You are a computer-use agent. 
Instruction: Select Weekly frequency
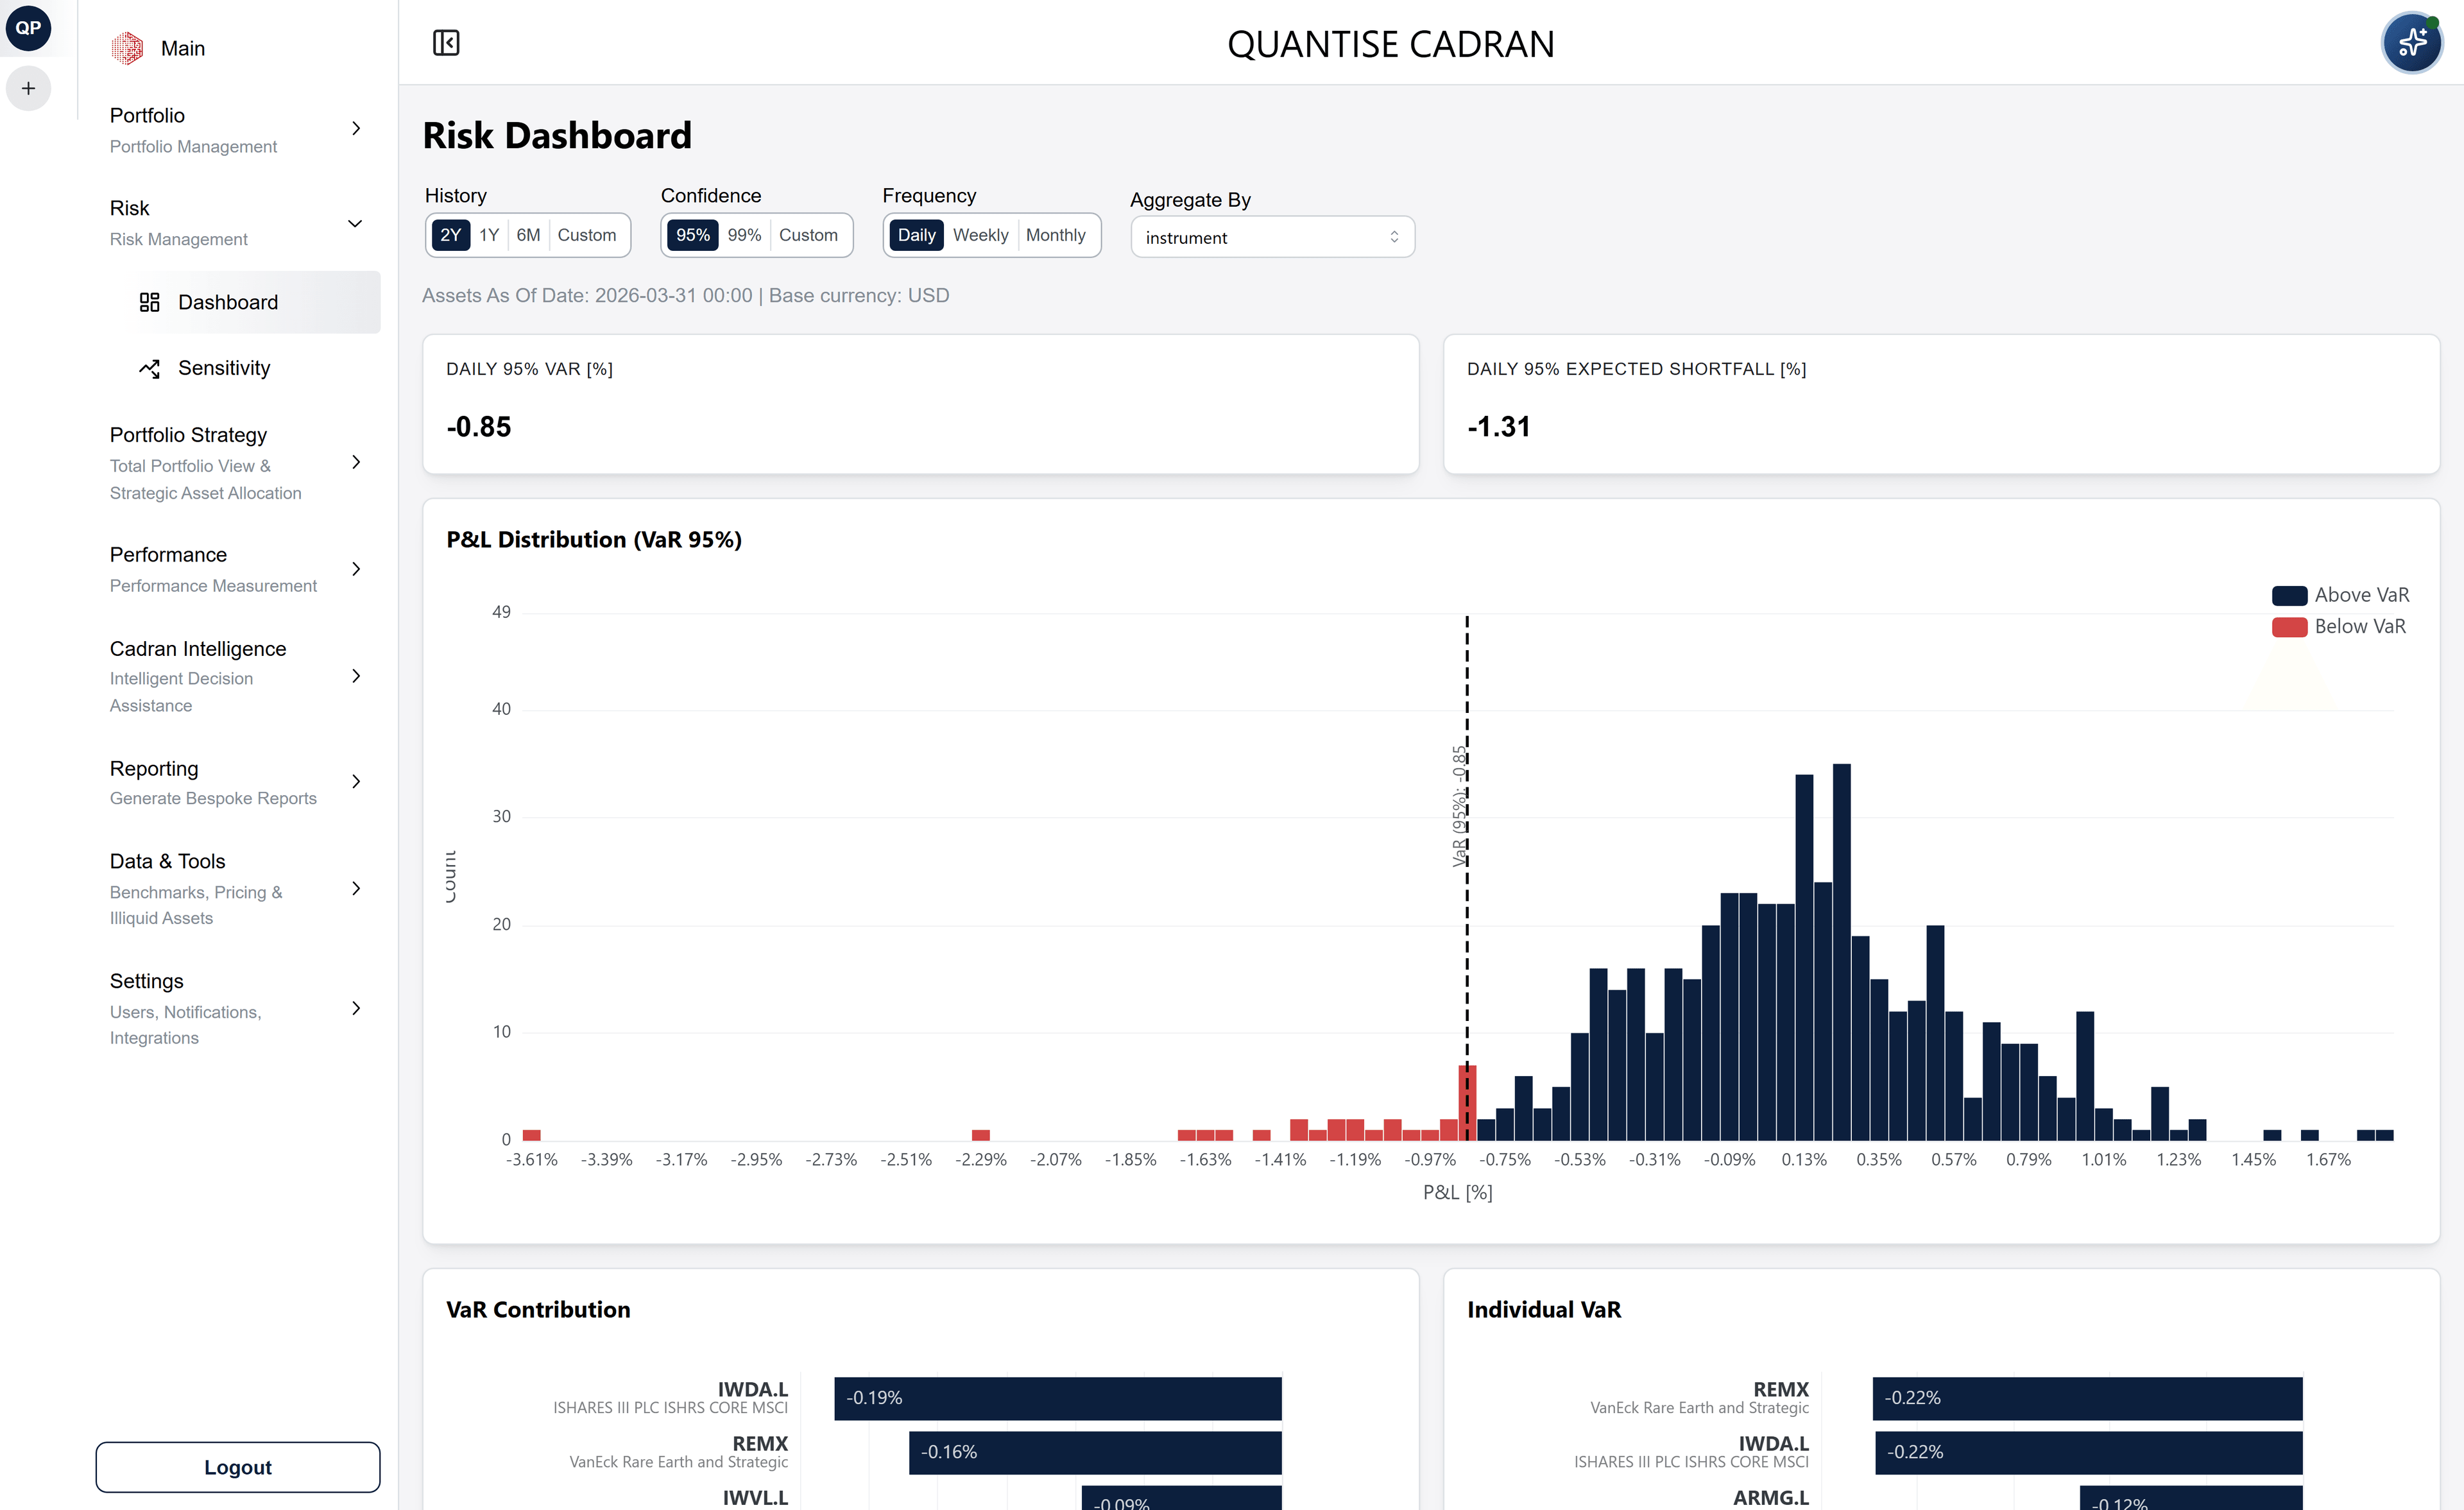980,235
